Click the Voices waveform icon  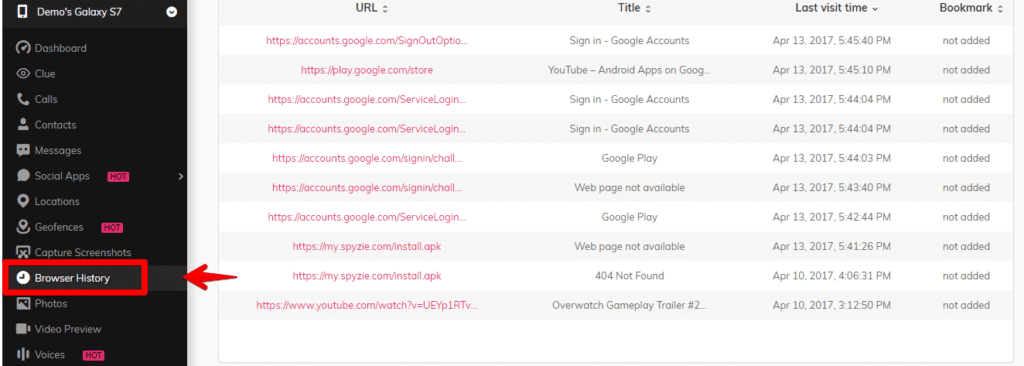tap(24, 354)
